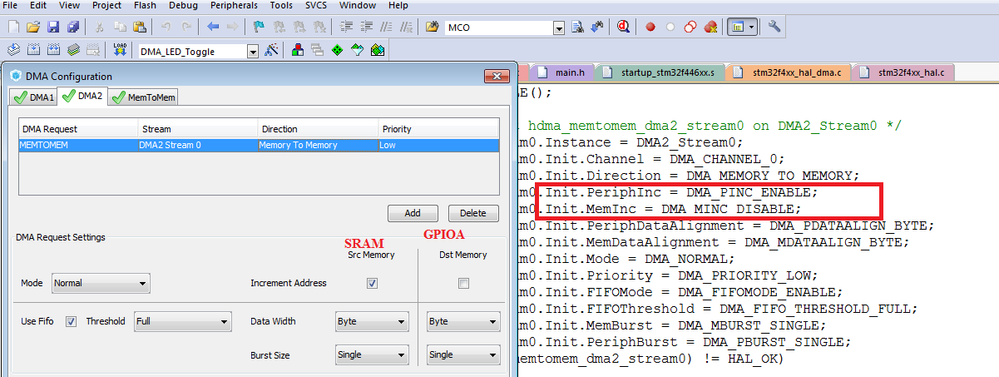Open the stm32f4xx_hal.c editor tab
This screenshot has width=999, height=377.
click(903, 73)
